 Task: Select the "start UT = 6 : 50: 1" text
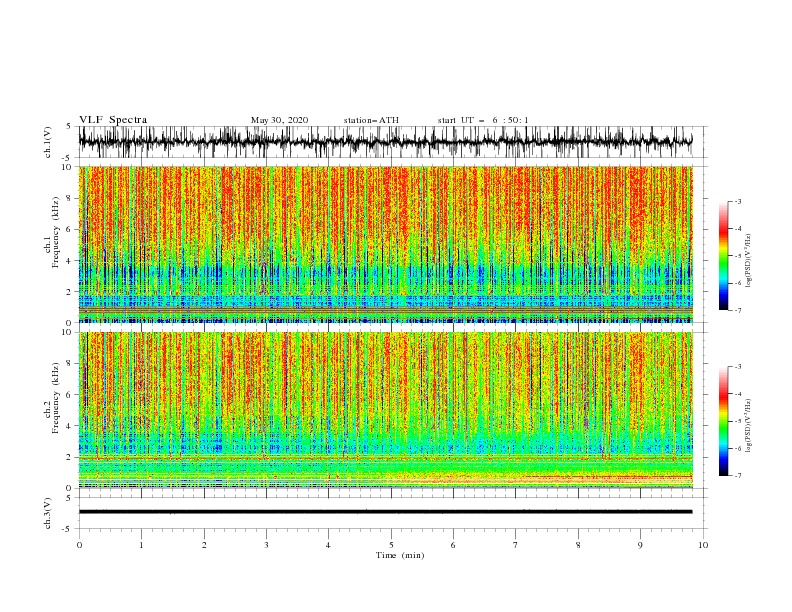pos(483,120)
